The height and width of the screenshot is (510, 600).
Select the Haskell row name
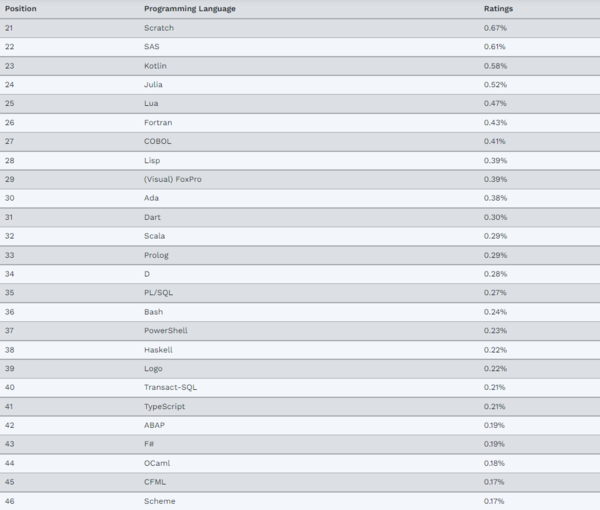(159, 350)
